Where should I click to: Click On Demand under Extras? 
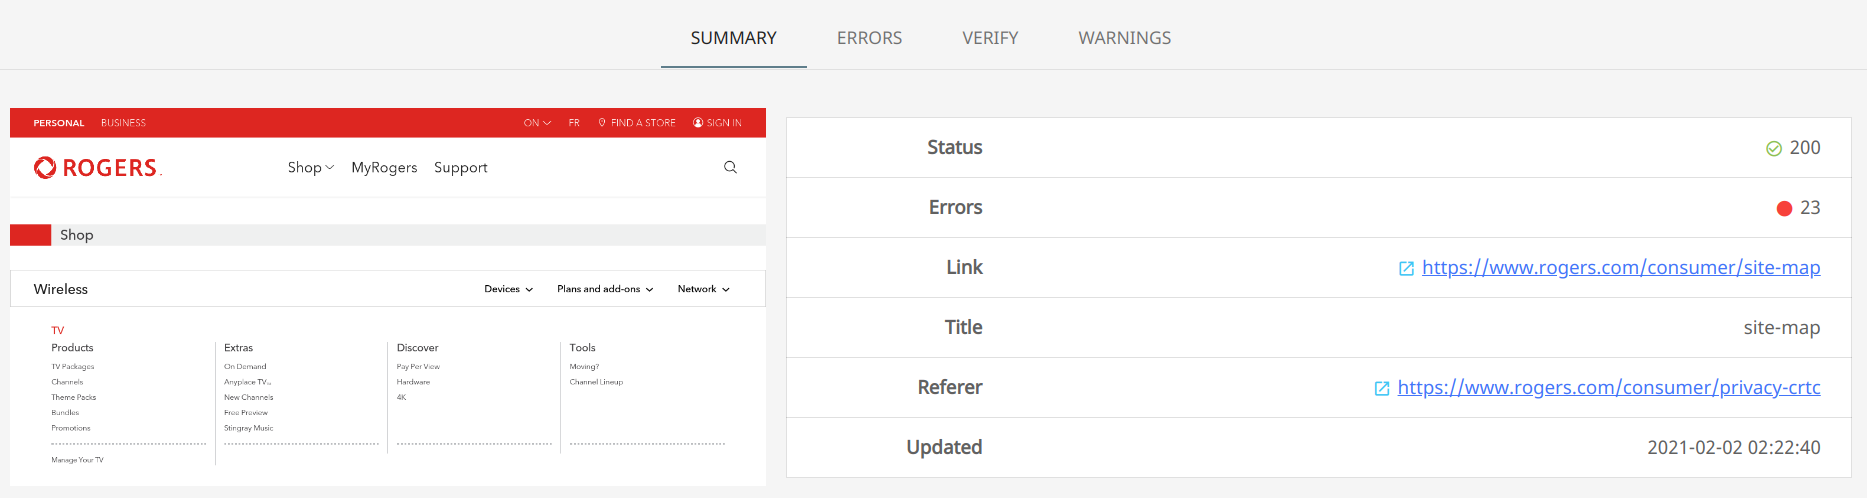[245, 367]
